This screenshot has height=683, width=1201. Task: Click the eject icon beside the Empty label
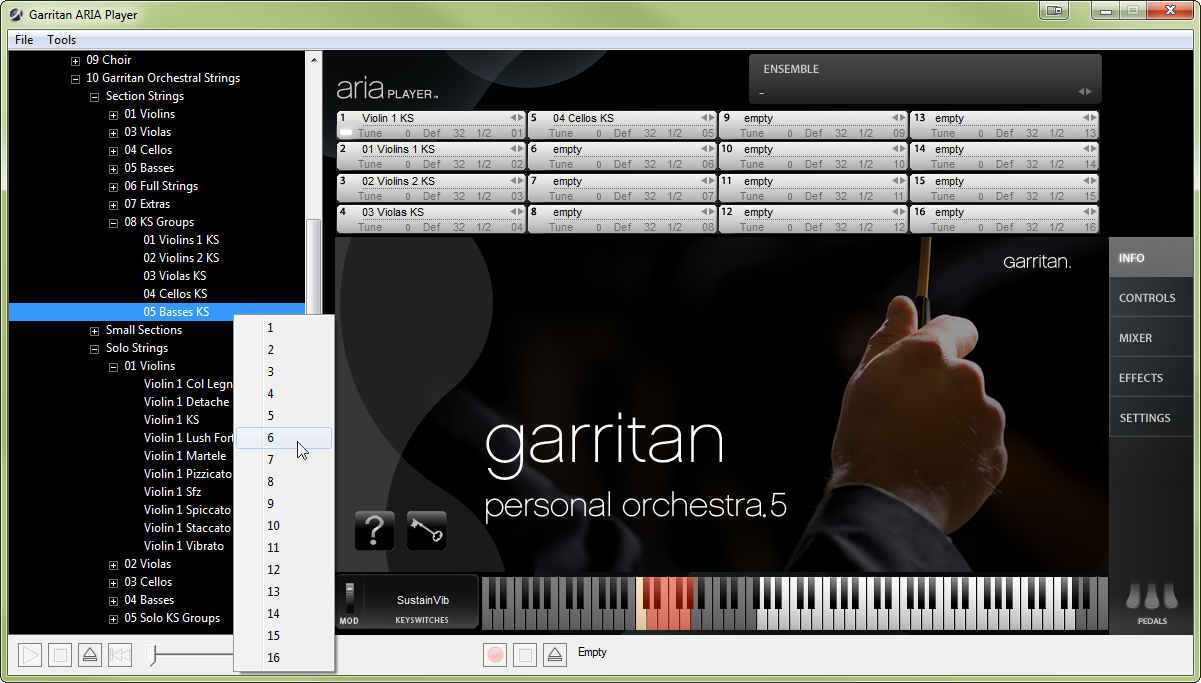[555, 655]
